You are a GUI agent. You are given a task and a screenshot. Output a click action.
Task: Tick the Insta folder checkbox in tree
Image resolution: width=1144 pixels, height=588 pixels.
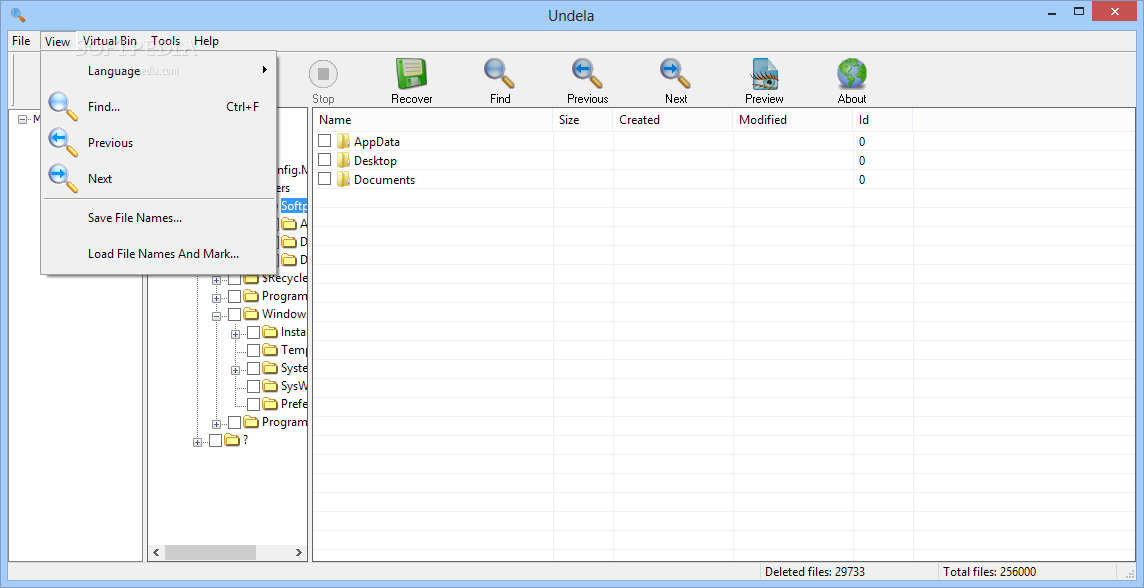click(253, 333)
